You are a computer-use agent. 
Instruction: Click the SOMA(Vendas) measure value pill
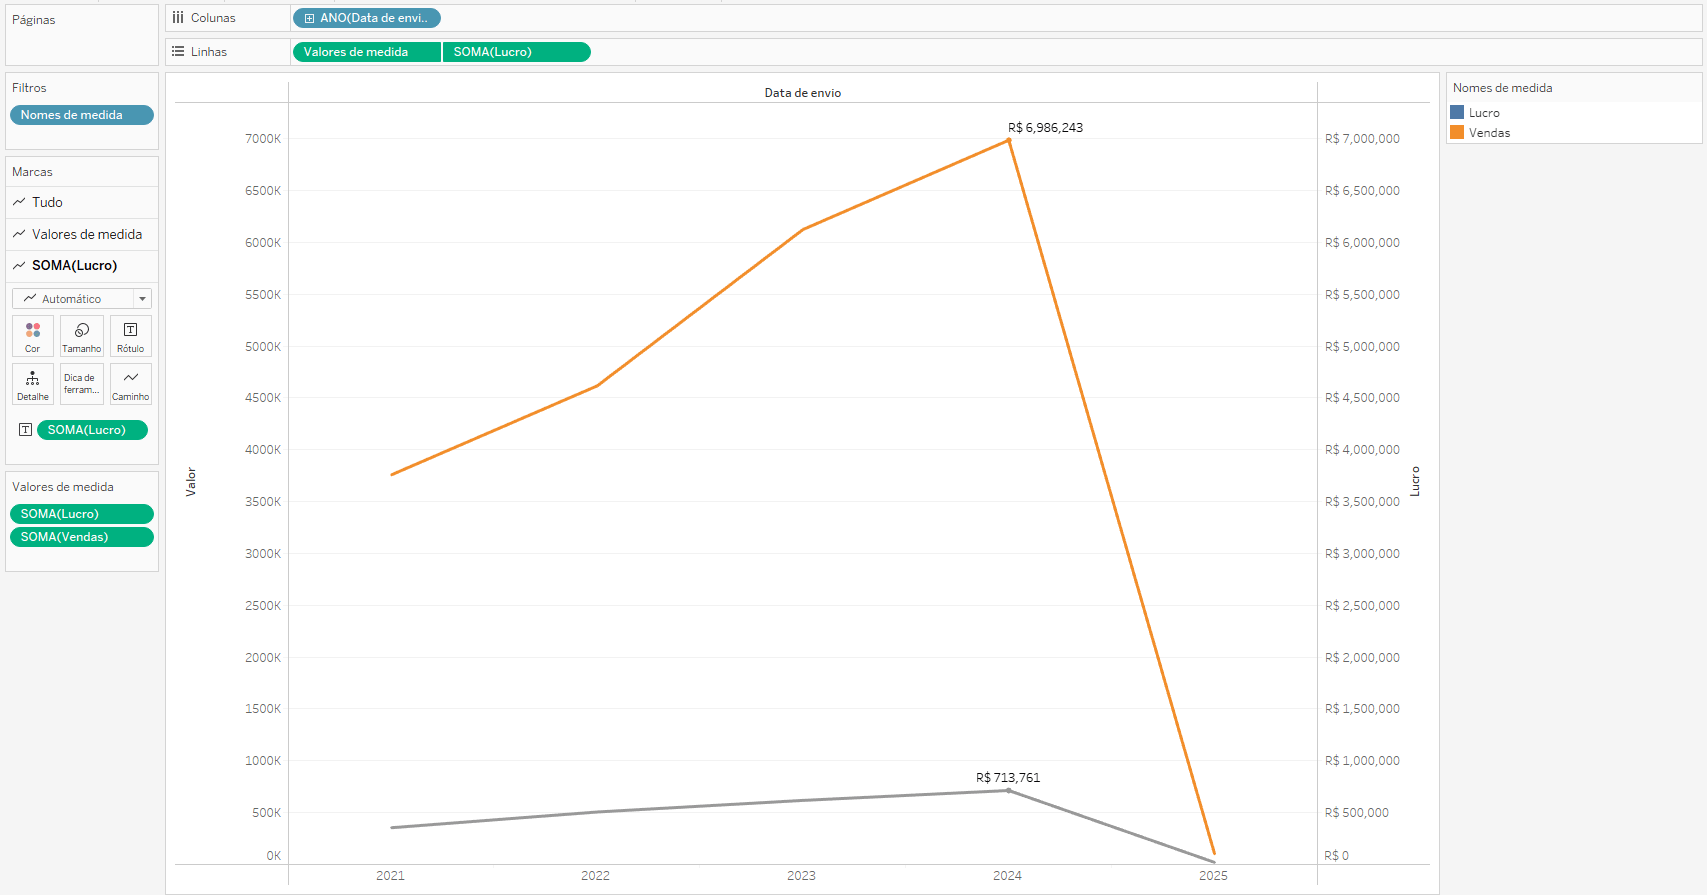click(81, 537)
